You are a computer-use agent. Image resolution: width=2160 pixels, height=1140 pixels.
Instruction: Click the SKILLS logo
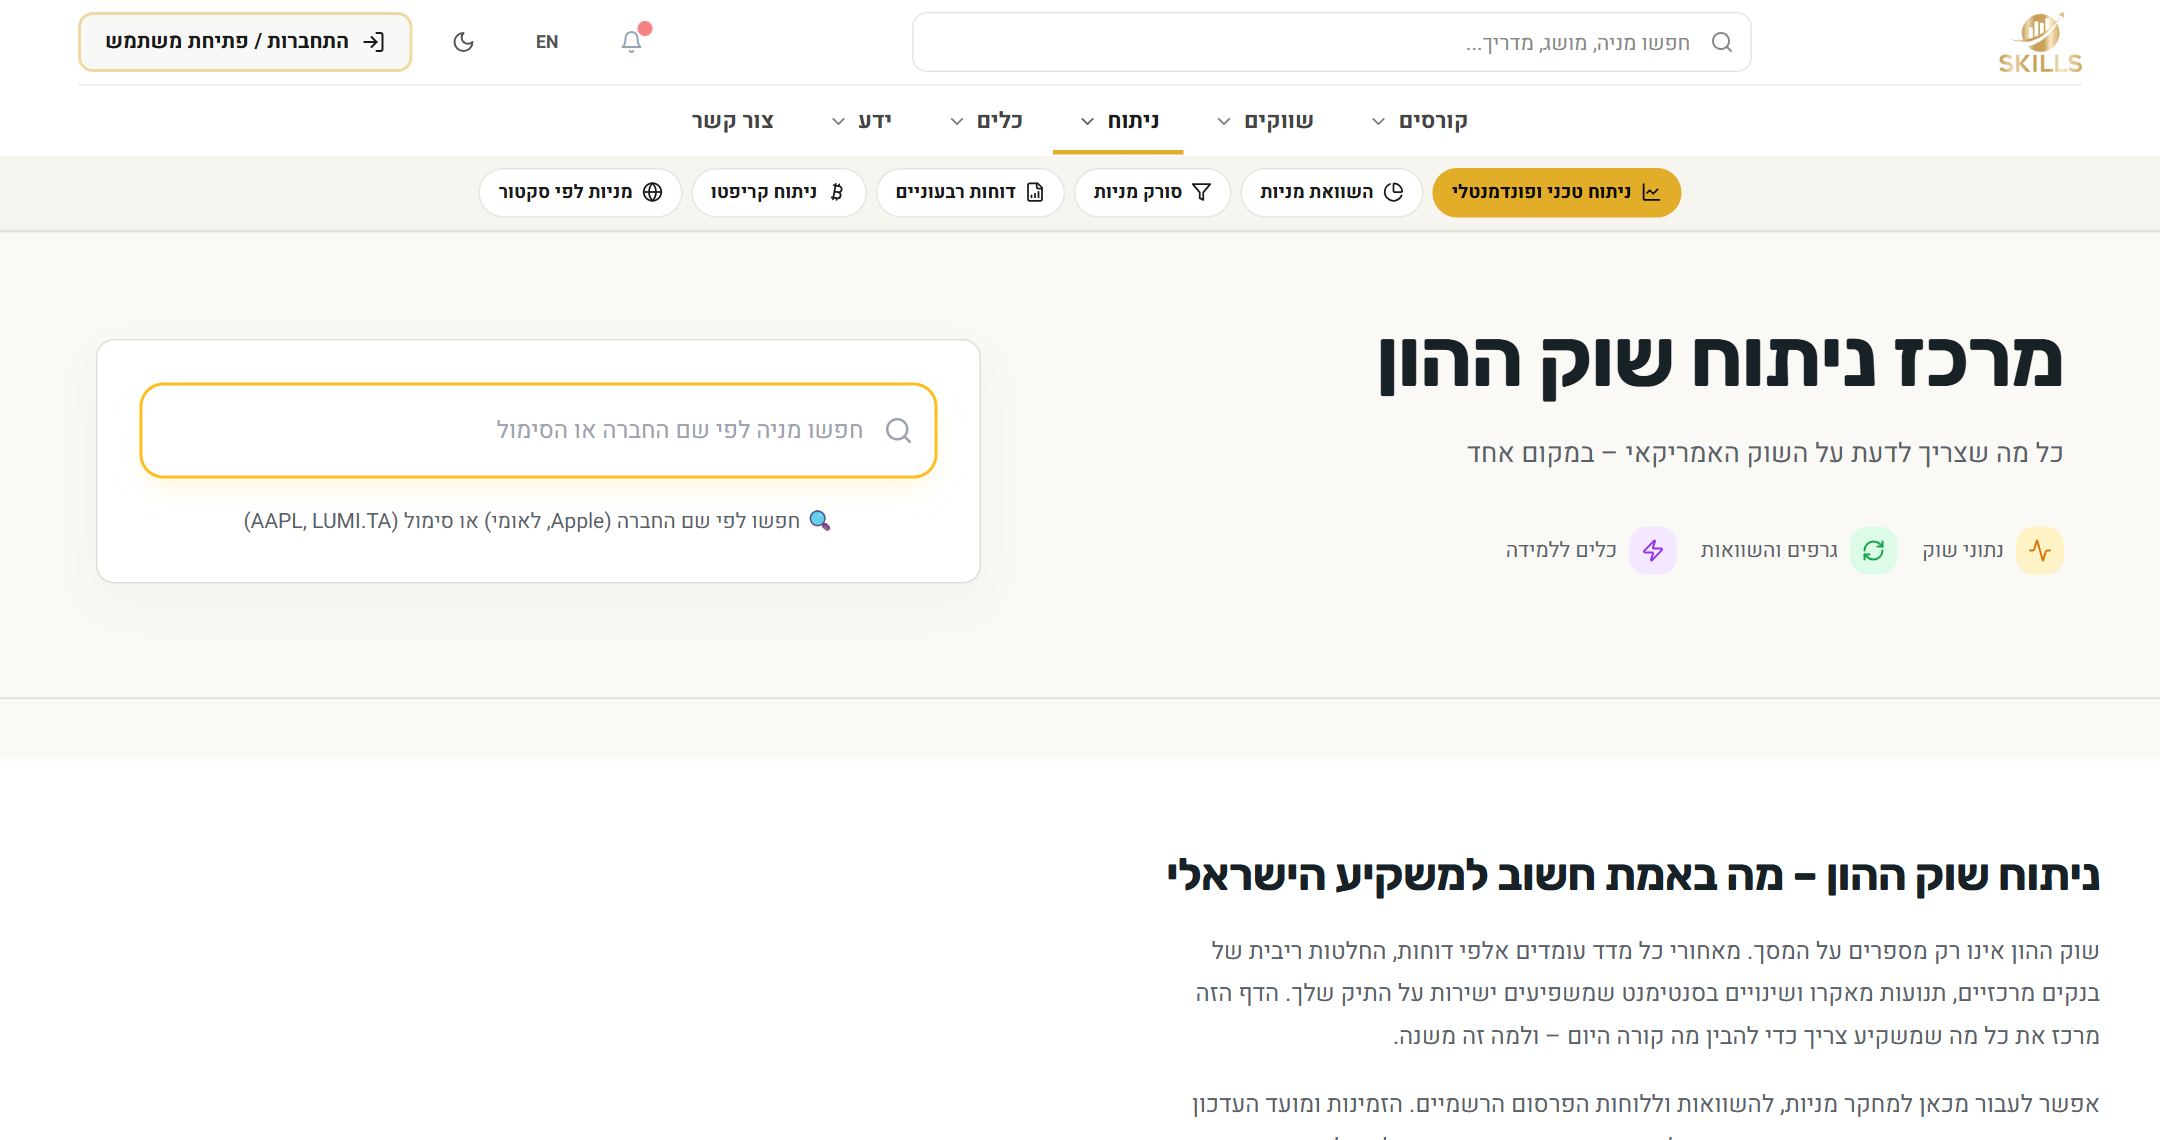2040,43
